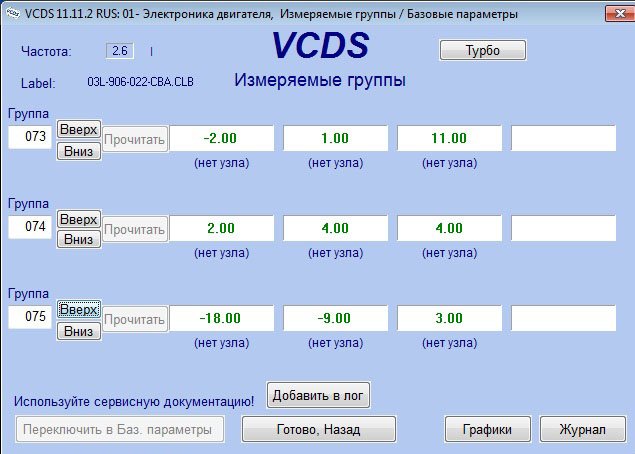Screen dimensions: 635x454
Task: Select the 1.00 value in group 073
Action: tap(336, 138)
